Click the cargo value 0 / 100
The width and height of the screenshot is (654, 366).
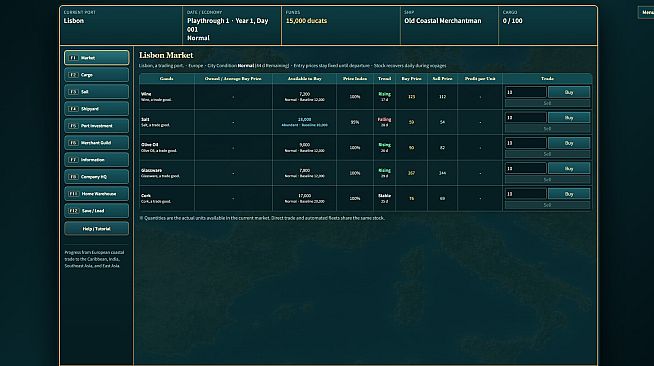[x=512, y=21]
